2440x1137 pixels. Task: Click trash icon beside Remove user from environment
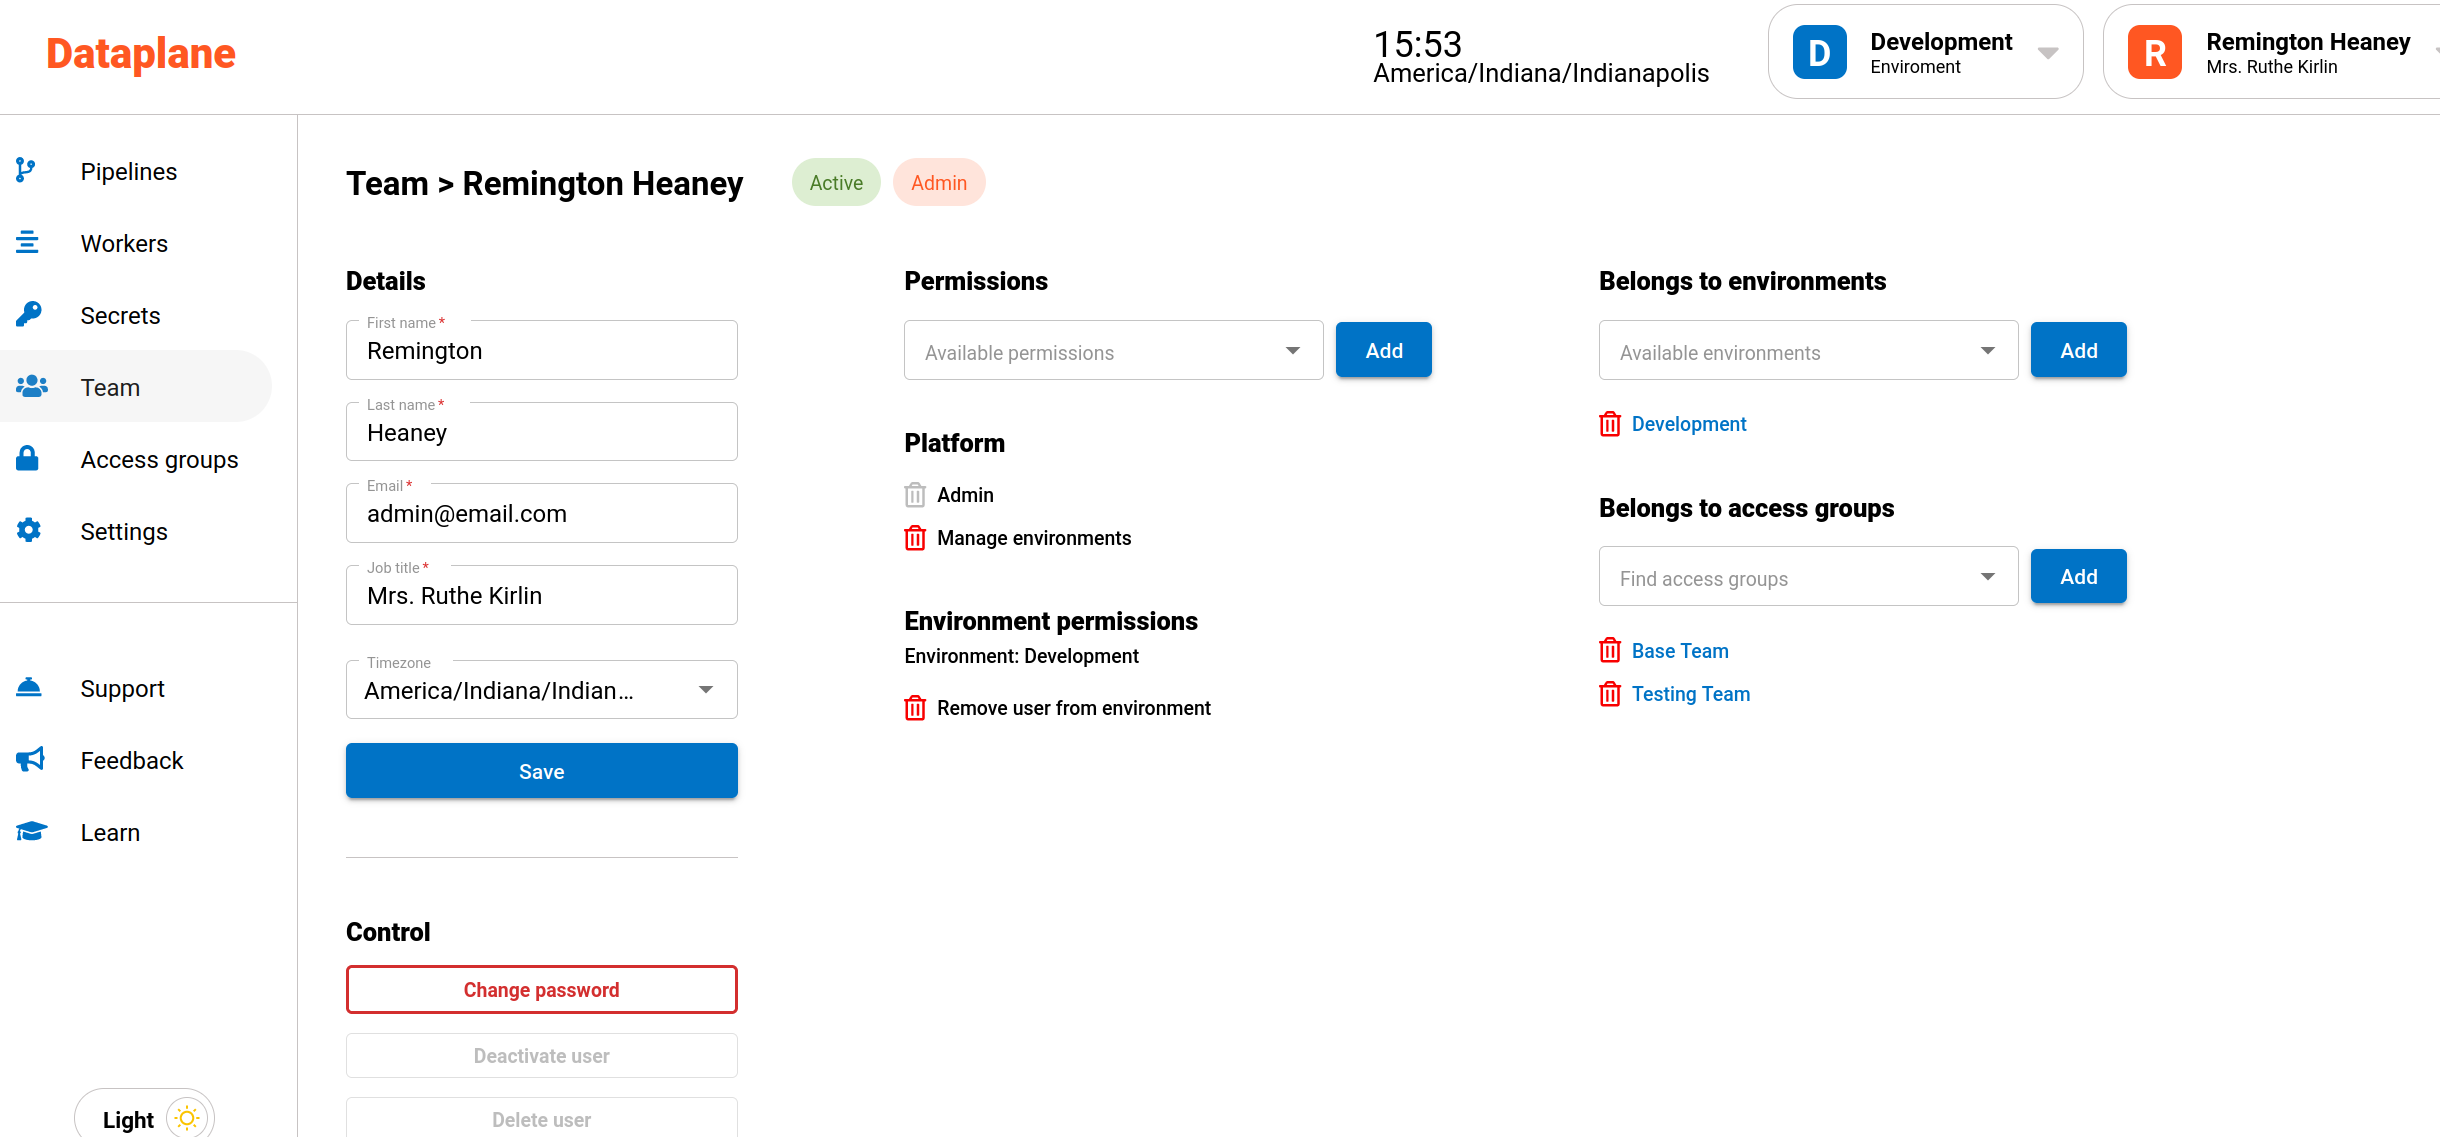(x=915, y=708)
